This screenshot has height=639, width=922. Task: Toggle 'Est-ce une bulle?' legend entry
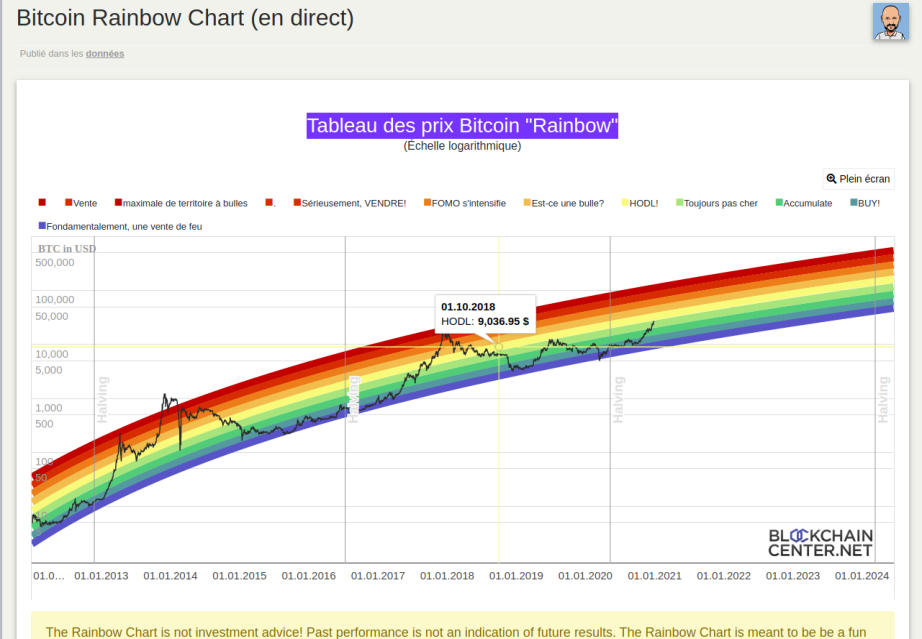point(564,203)
